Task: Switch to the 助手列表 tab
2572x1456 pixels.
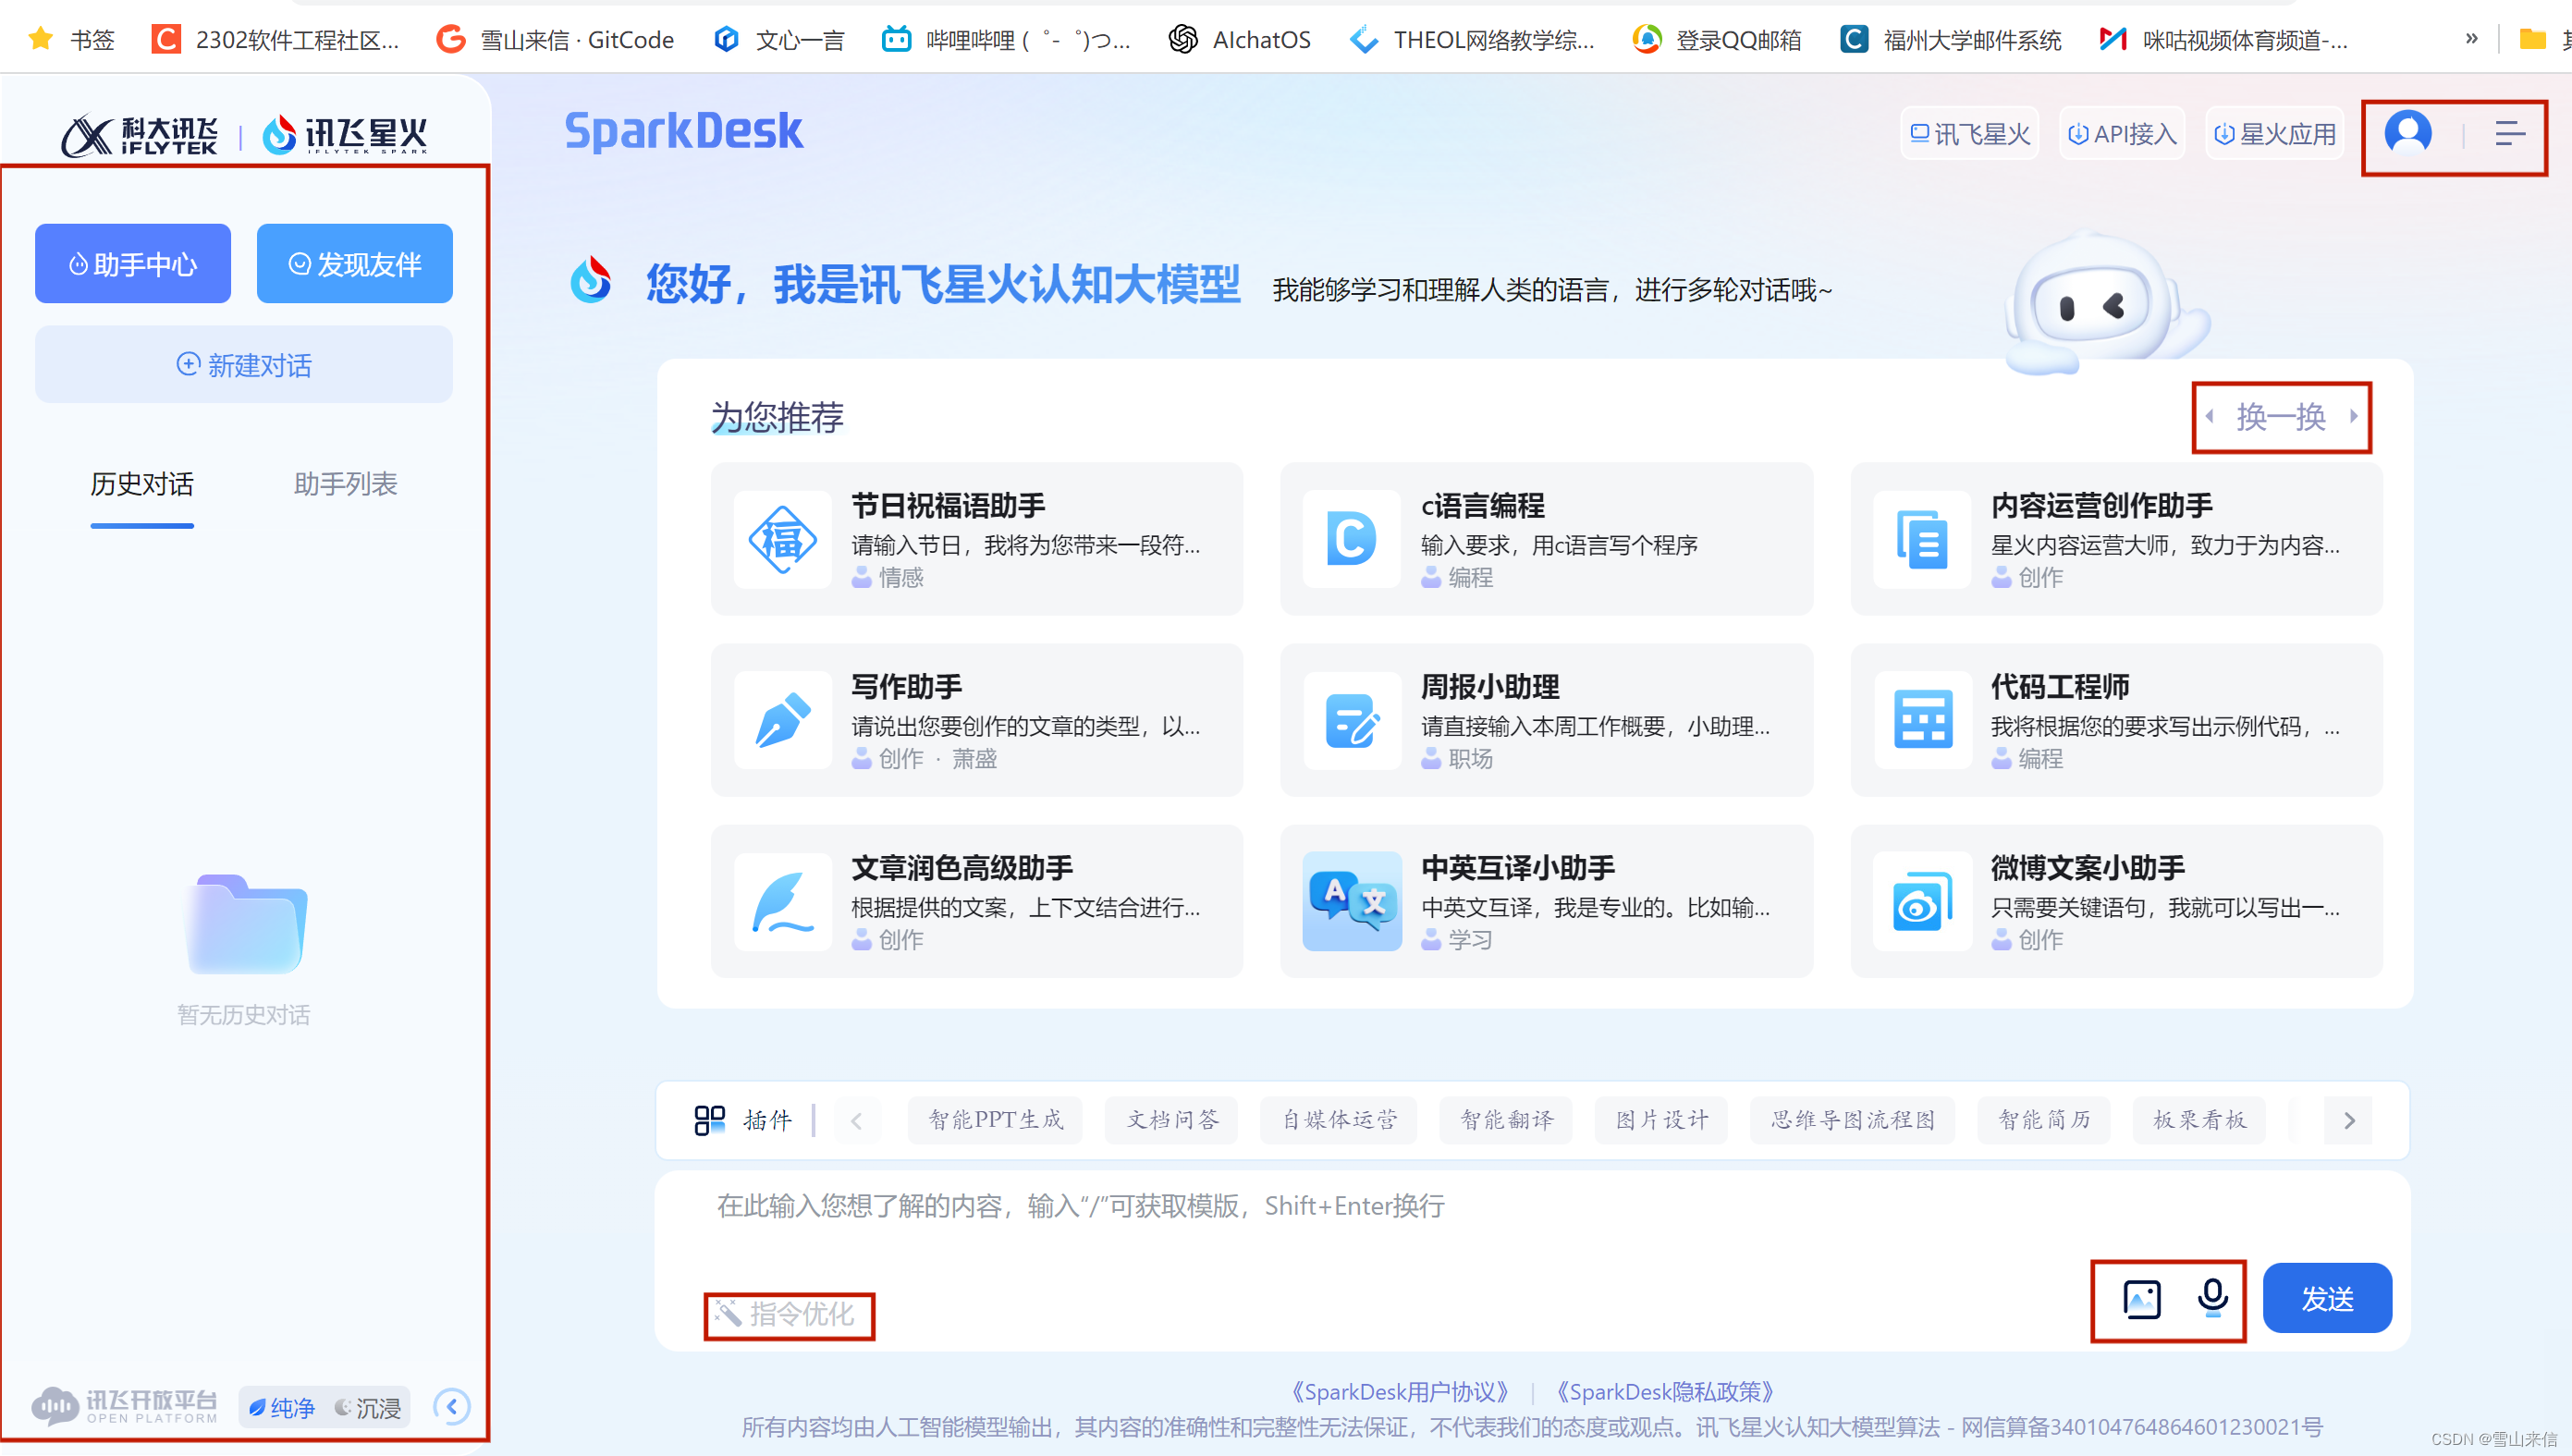Action: 345,484
